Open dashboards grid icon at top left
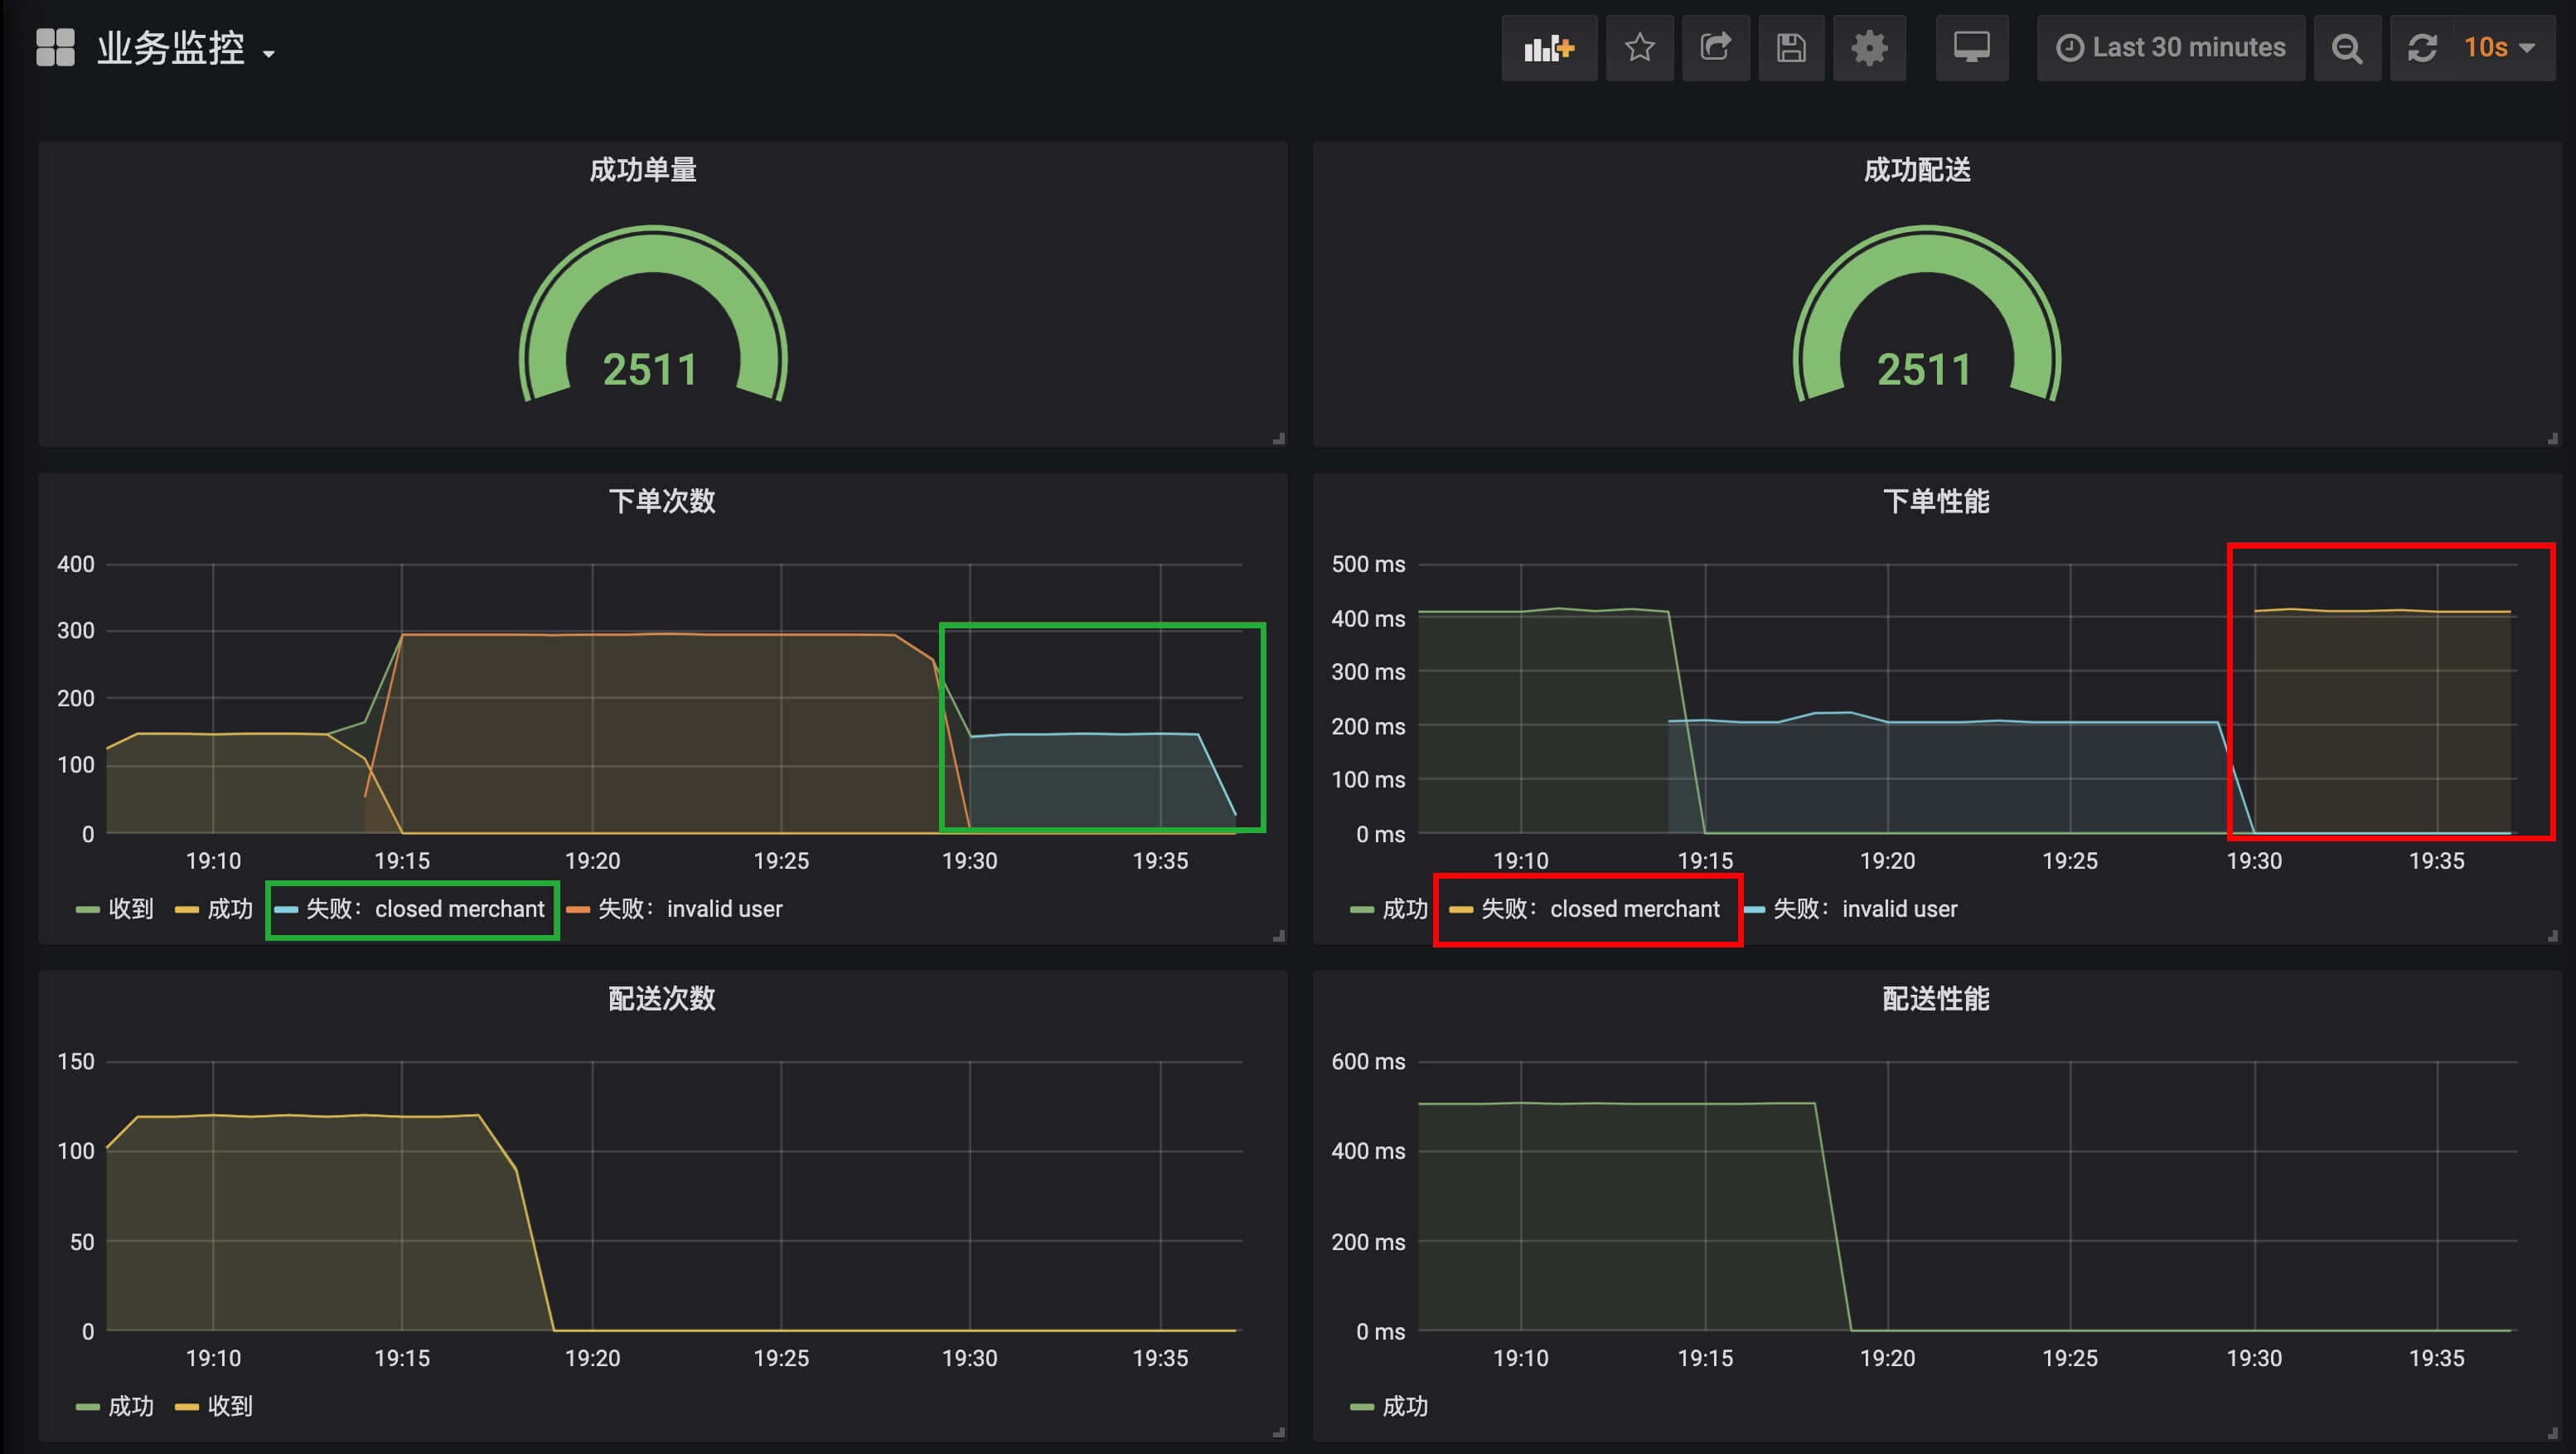Image resolution: width=2576 pixels, height=1454 pixels. click(55, 47)
